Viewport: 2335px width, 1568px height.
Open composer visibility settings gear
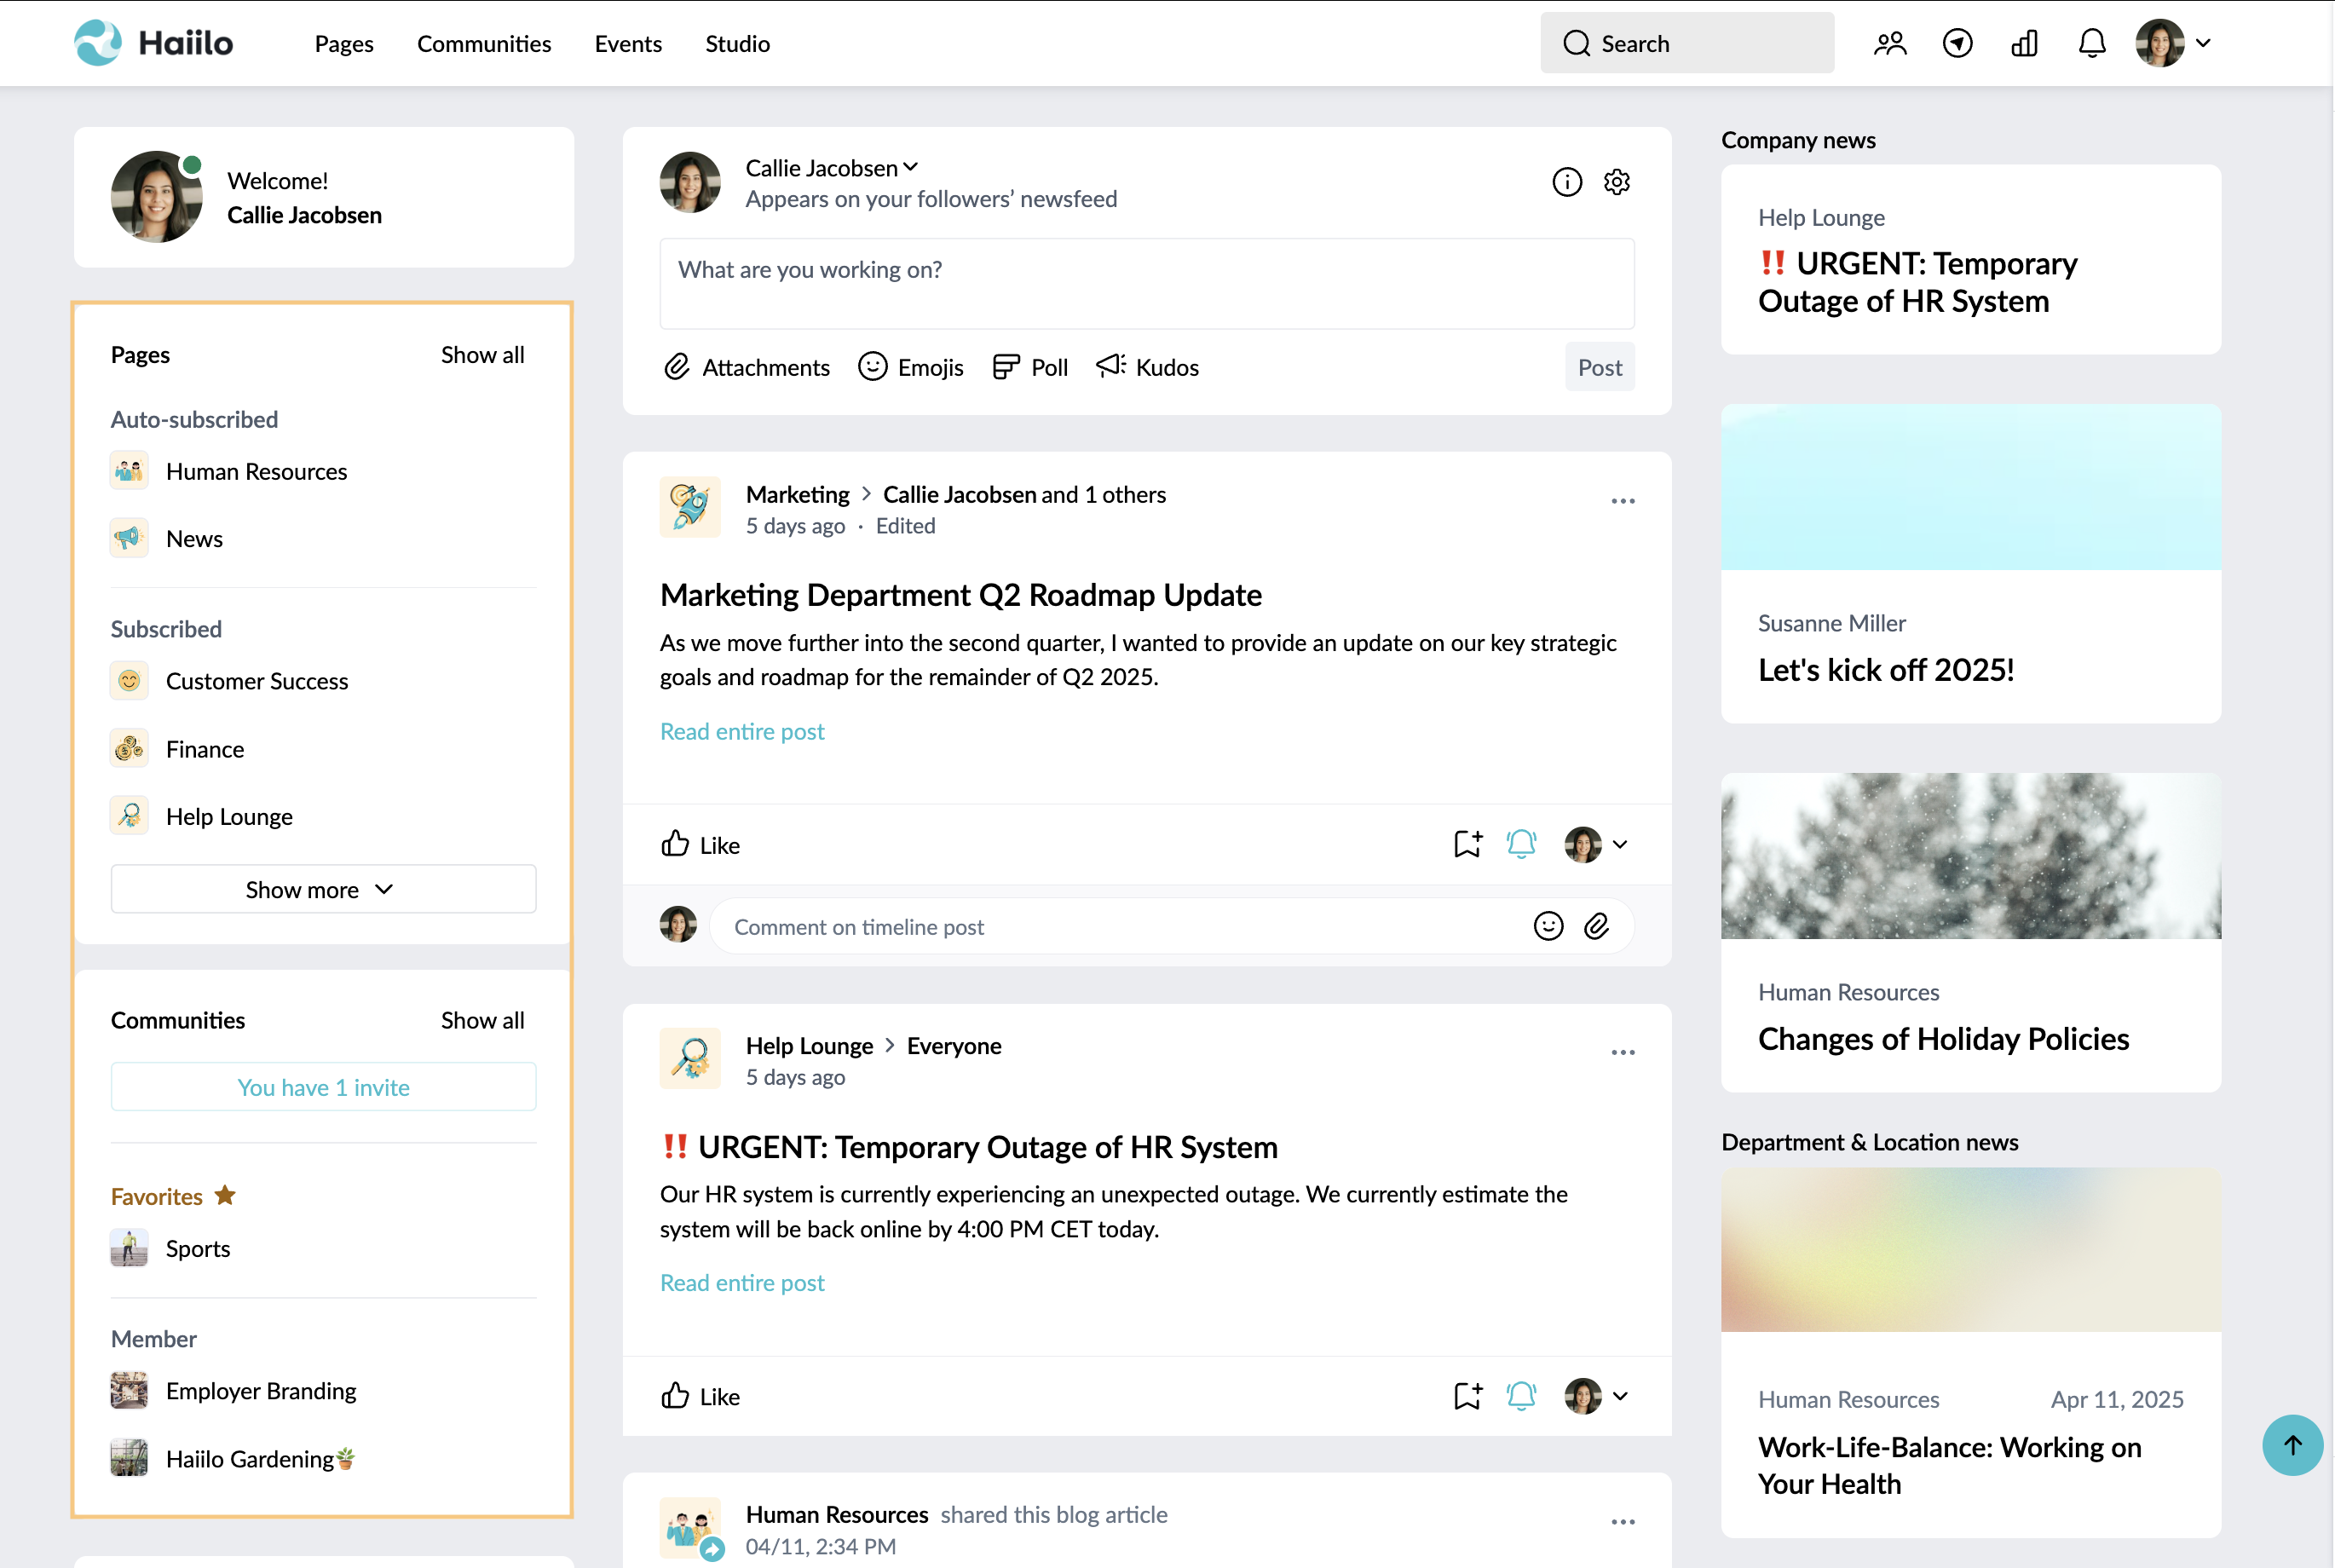coord(1617,182)
